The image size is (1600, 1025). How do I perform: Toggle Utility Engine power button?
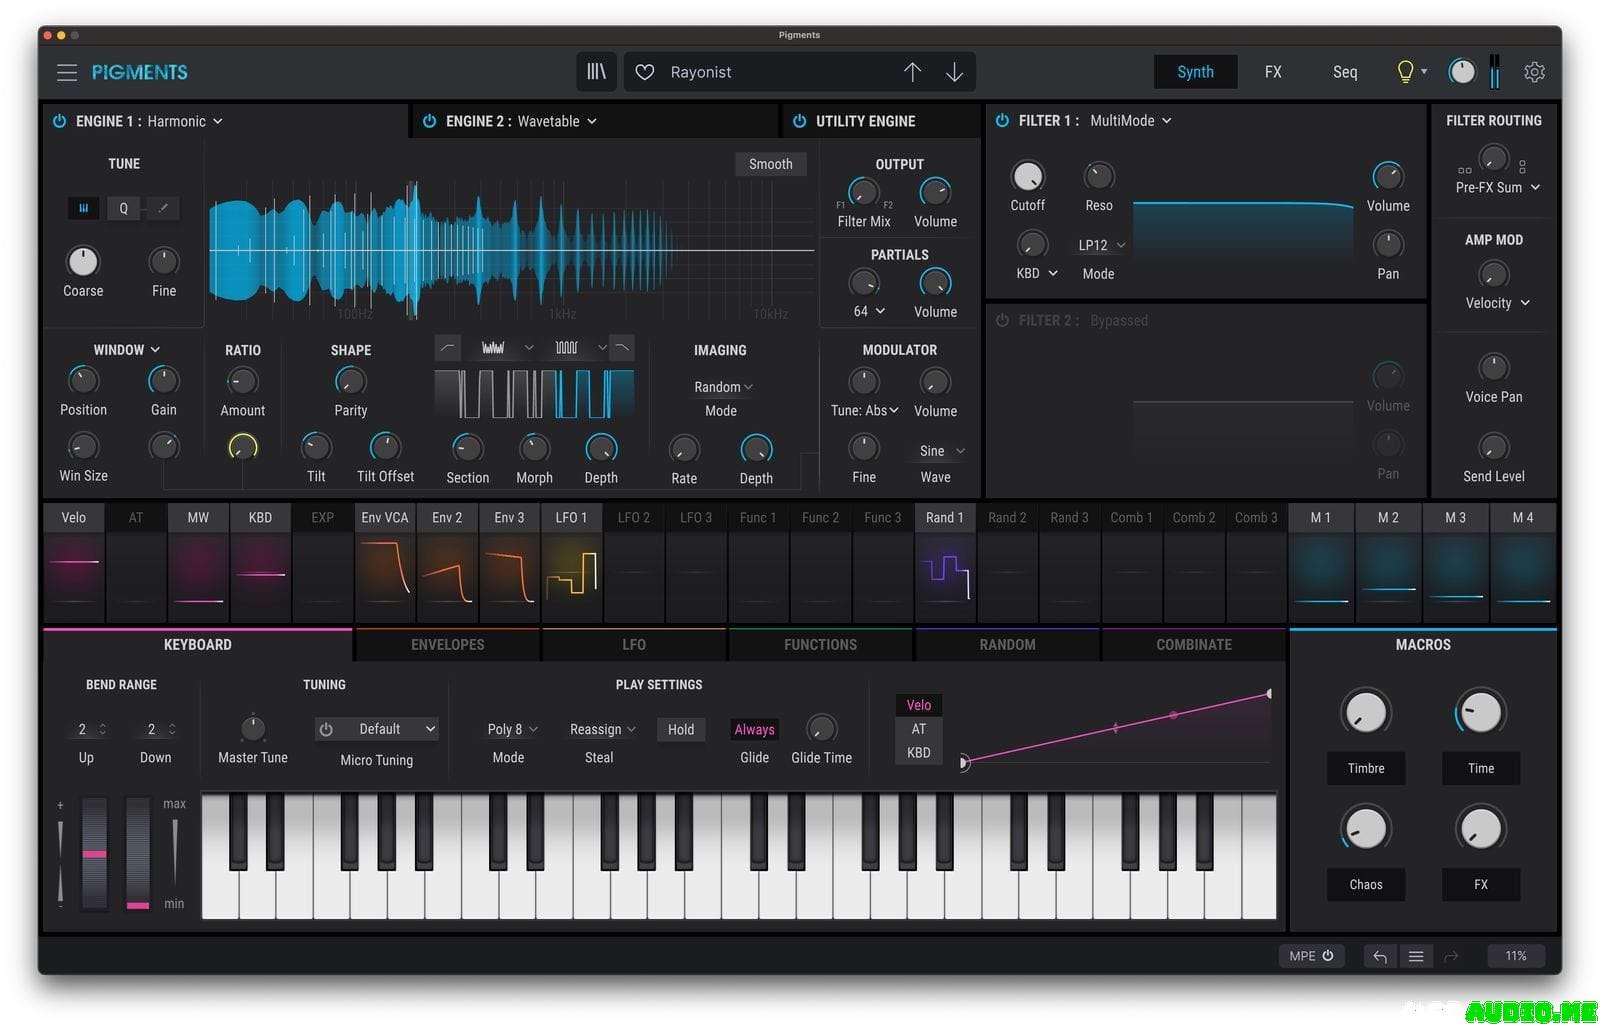click(x=799, y=121)
